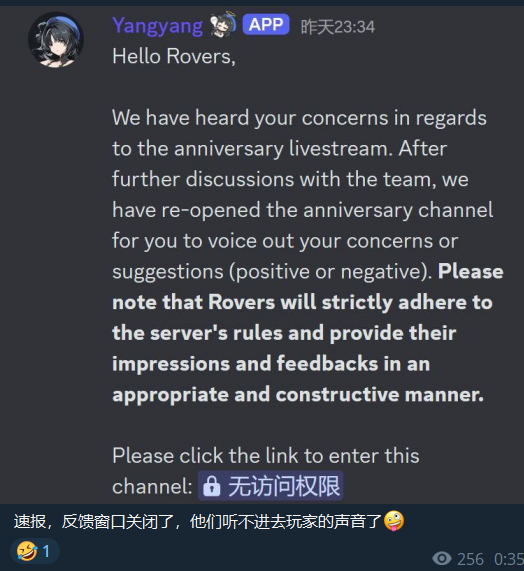Open Yangyang's profile avatar
The height and width of the screenshot is (571, 524).
pyautogui.click(x=56, y=40)
